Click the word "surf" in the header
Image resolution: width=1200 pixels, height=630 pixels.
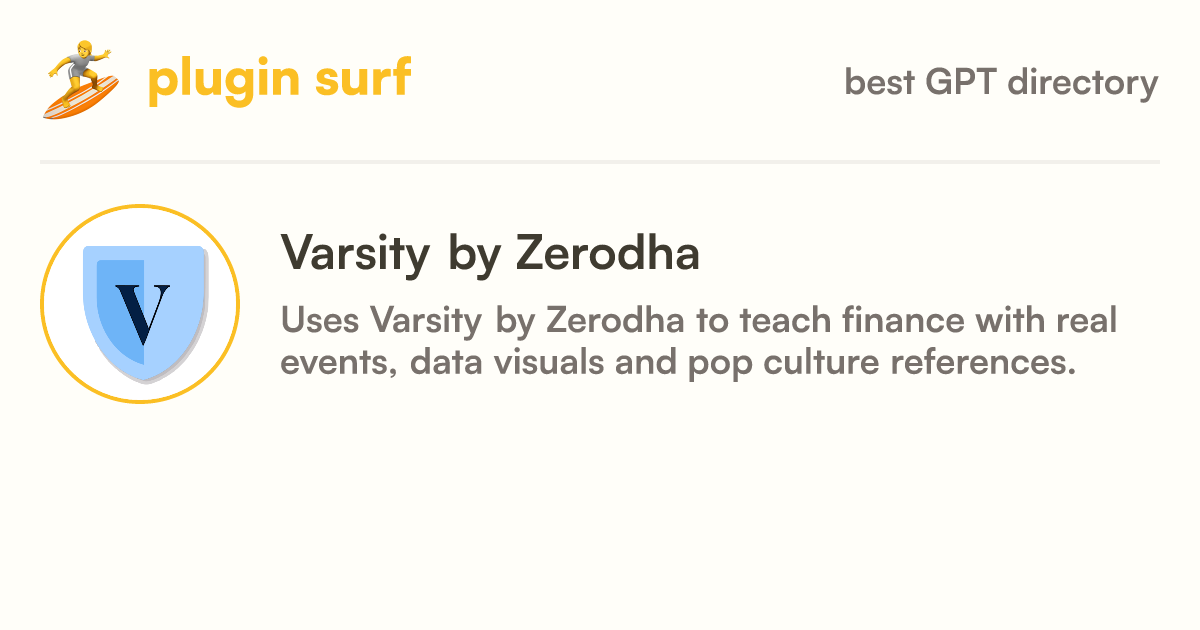click(361, 78)
